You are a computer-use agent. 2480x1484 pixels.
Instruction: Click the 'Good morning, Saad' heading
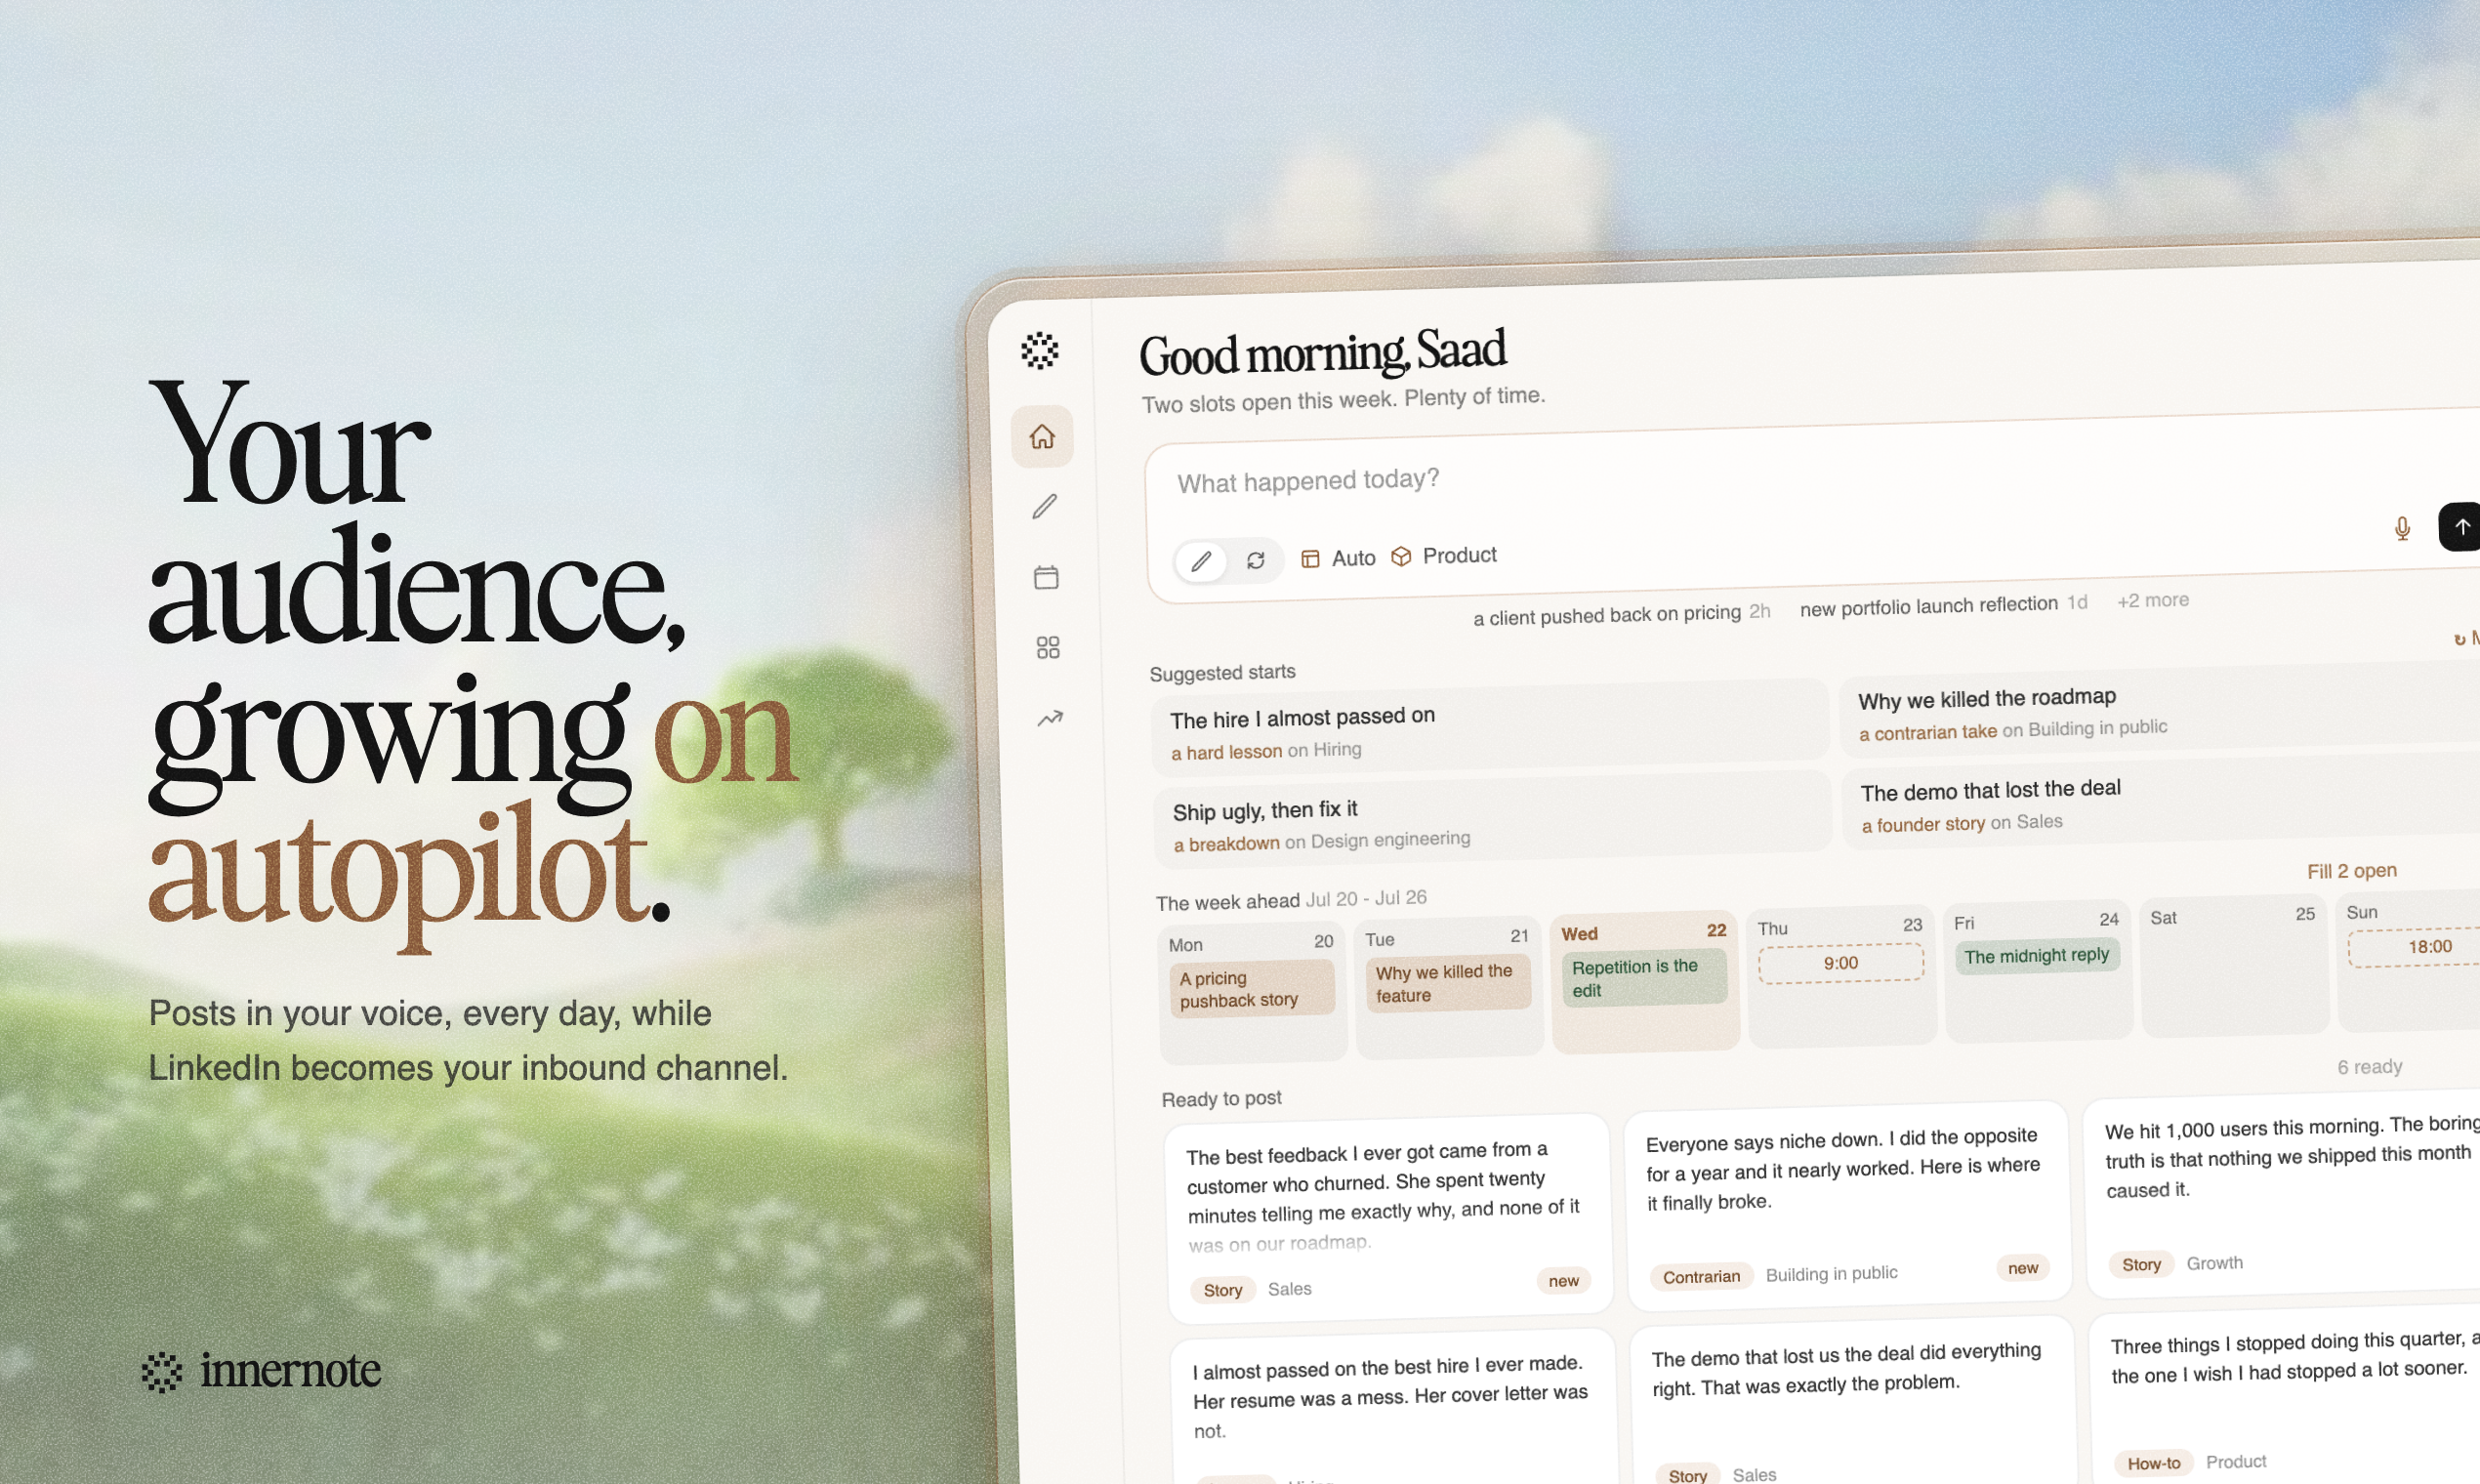click(x=1322, y=352)
